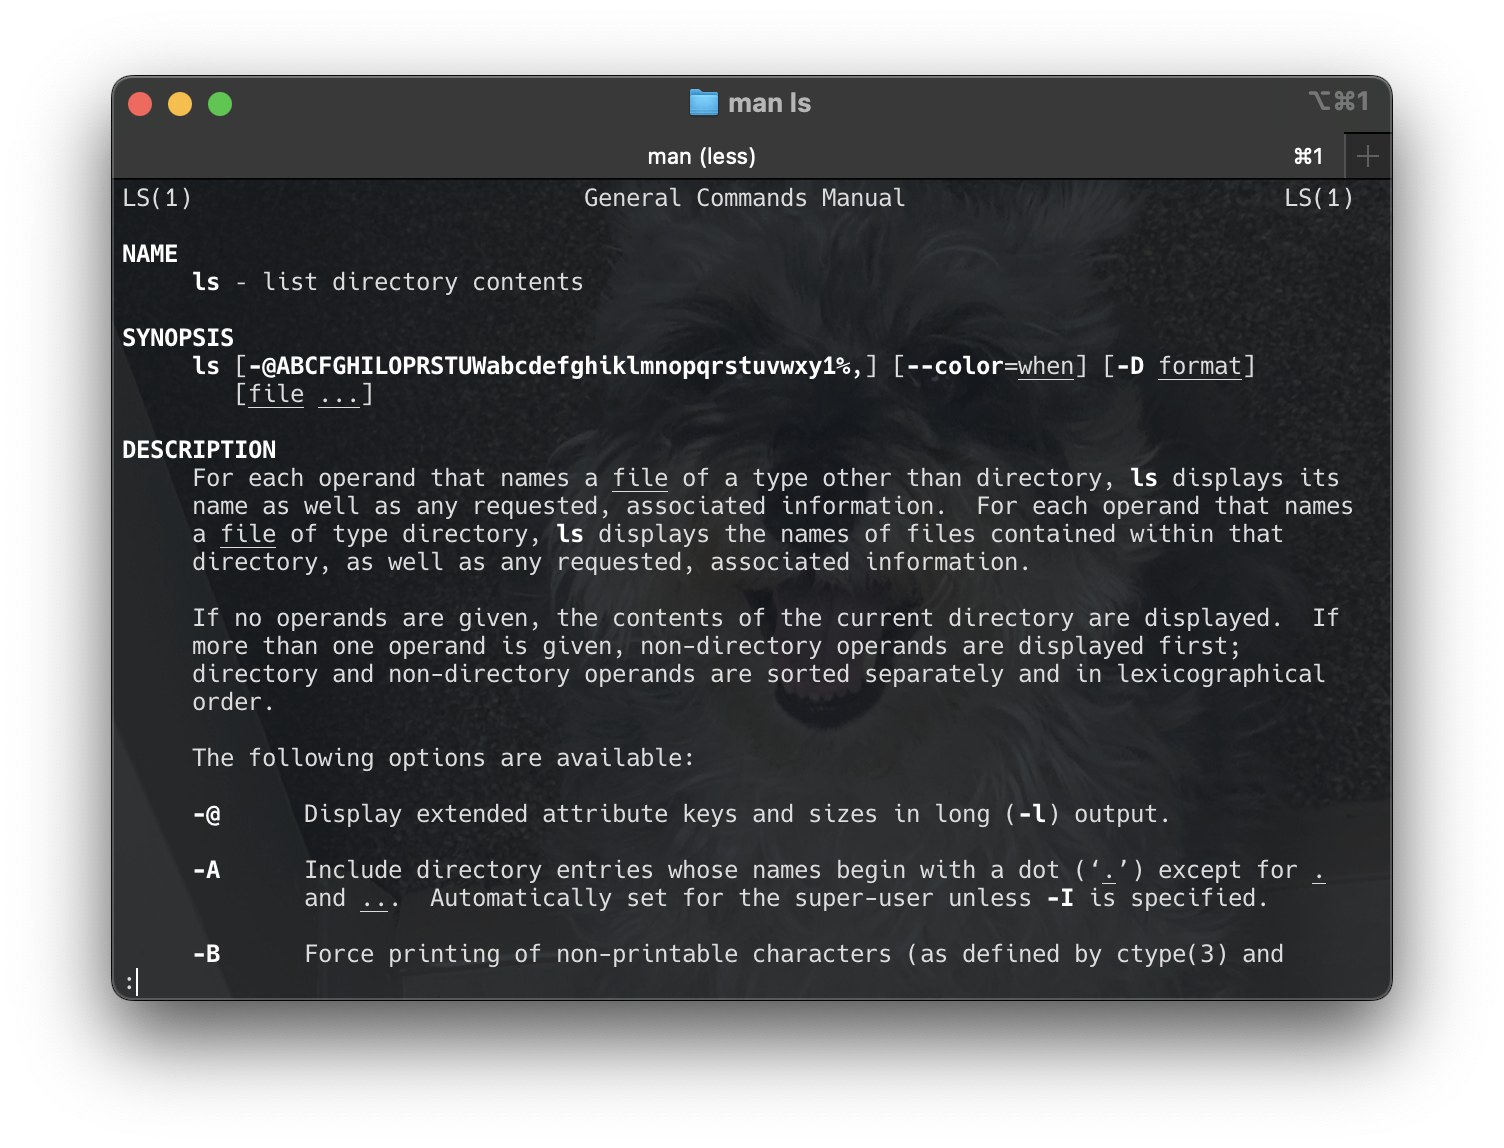Click the "man ls" window title text
The width and height of the screenshot is (1504, 1148).
click(769, 103)
